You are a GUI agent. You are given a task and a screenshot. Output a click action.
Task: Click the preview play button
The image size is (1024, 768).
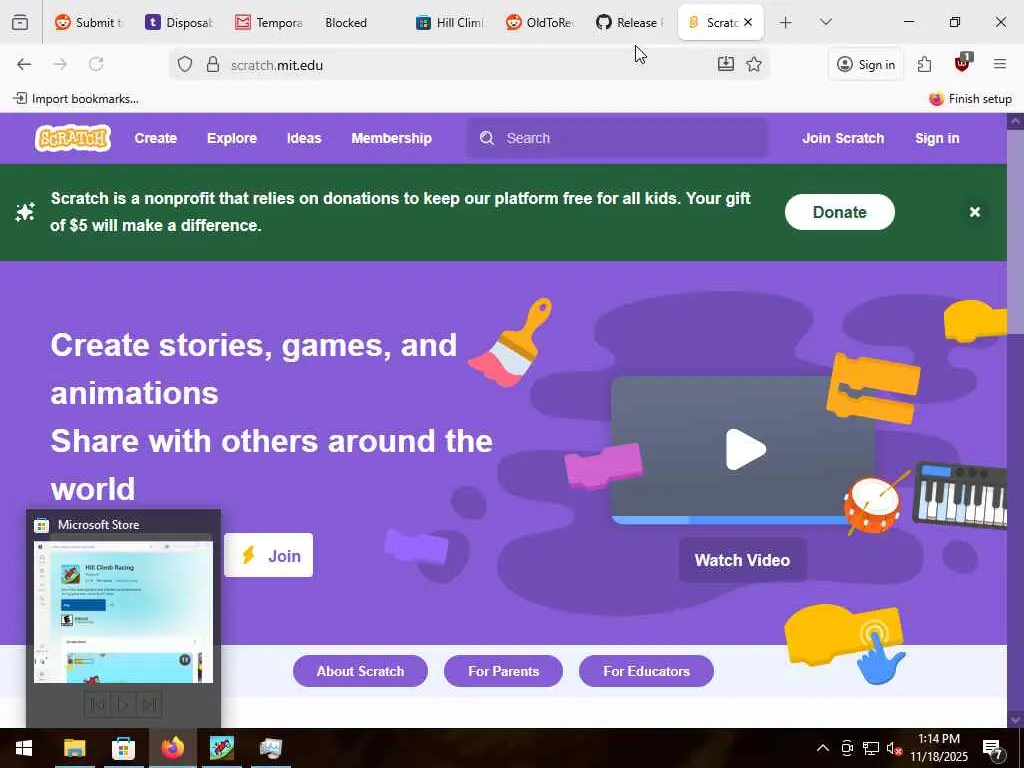coord(123,705)
